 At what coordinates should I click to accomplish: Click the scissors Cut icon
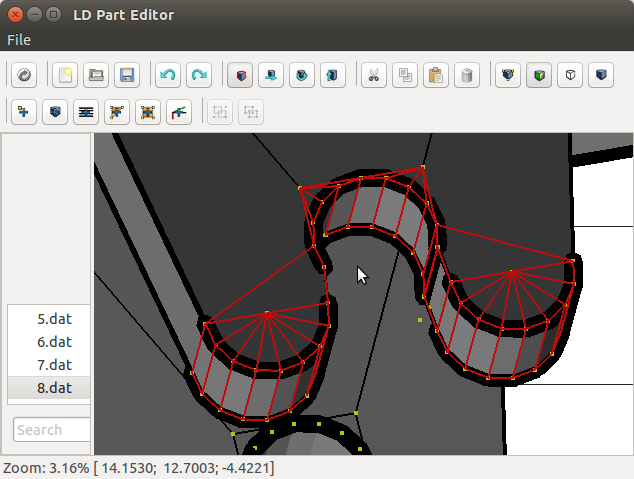[373, 75]
